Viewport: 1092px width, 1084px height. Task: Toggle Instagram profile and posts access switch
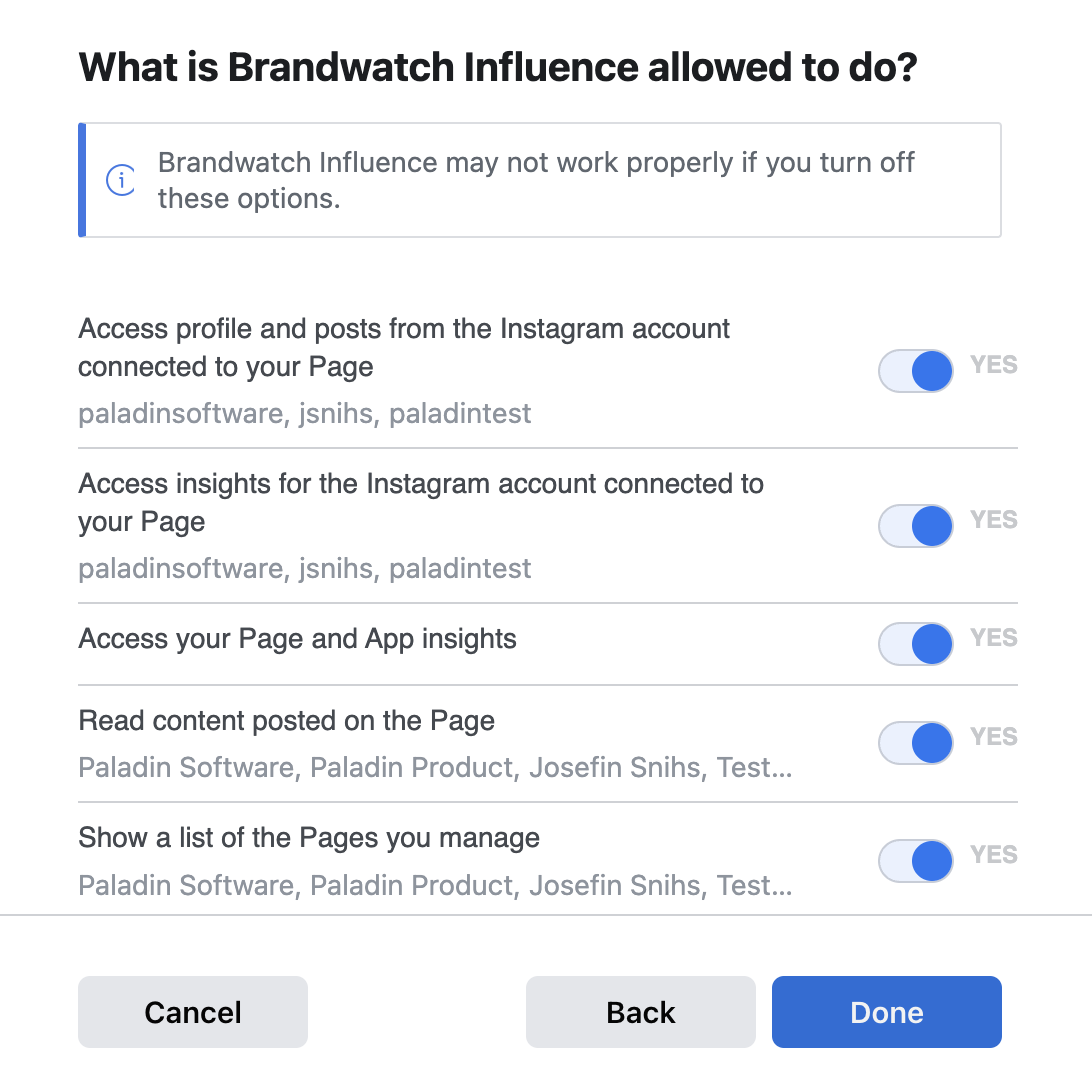coord(916,371)
